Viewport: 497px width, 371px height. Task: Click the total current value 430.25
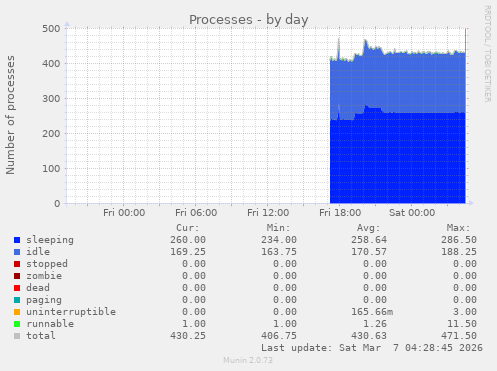pyautogui.click(x=188, y=336)
